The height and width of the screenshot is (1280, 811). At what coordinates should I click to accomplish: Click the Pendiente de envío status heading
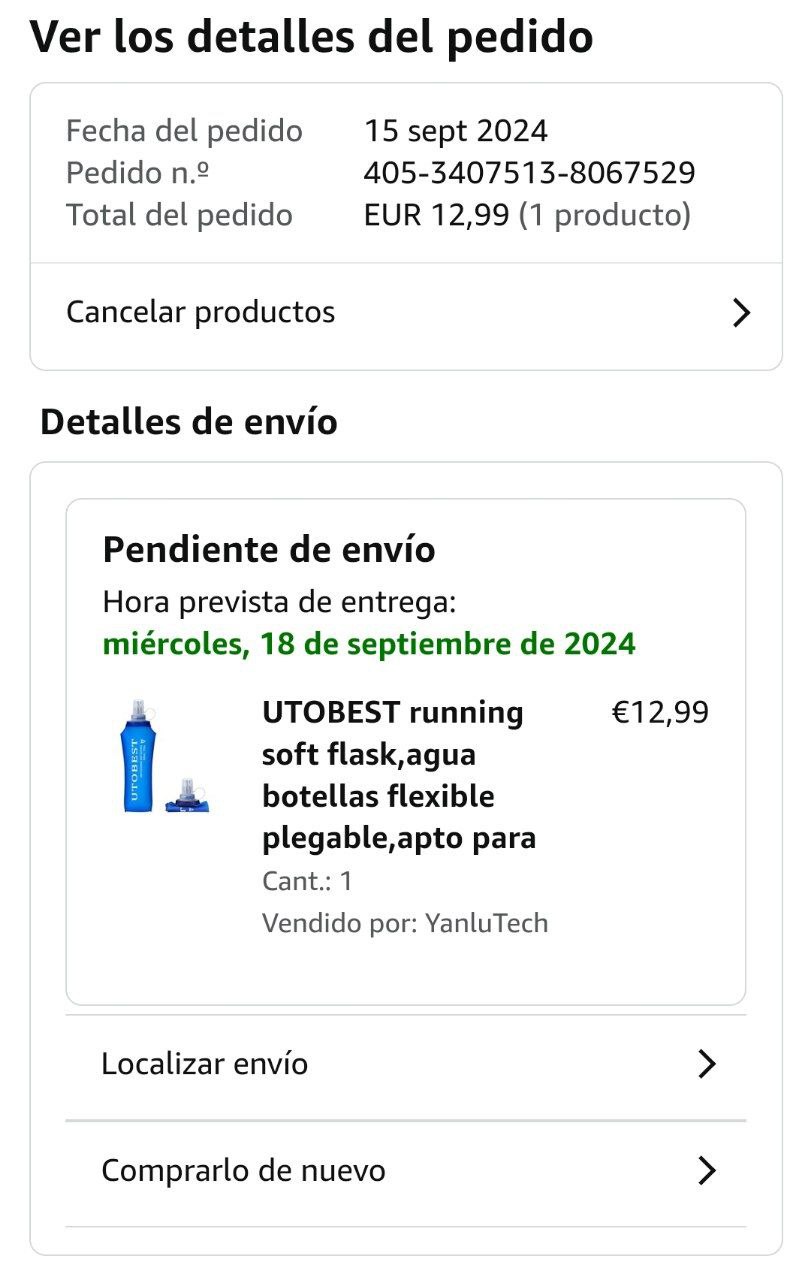(x=269, y=549)
